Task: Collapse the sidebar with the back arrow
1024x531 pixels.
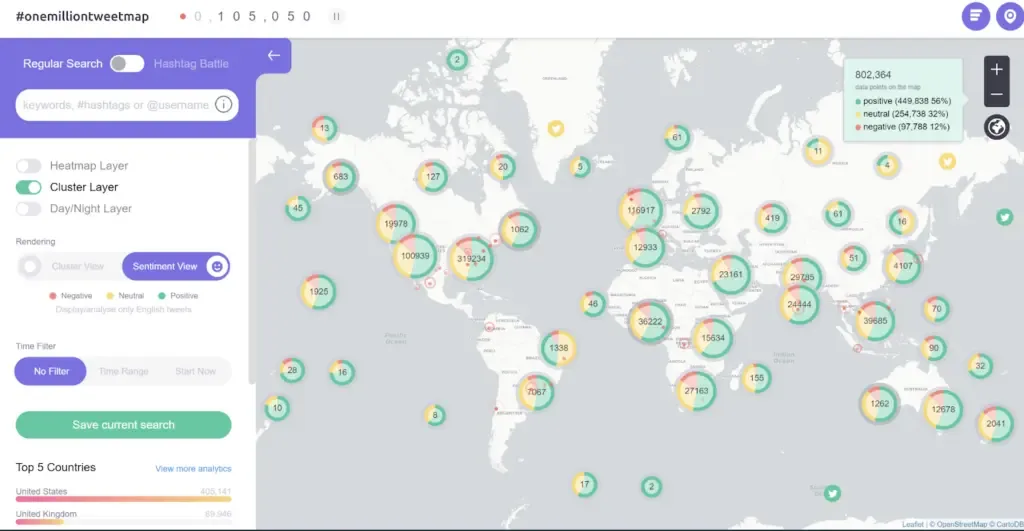Action: [274, 56]
